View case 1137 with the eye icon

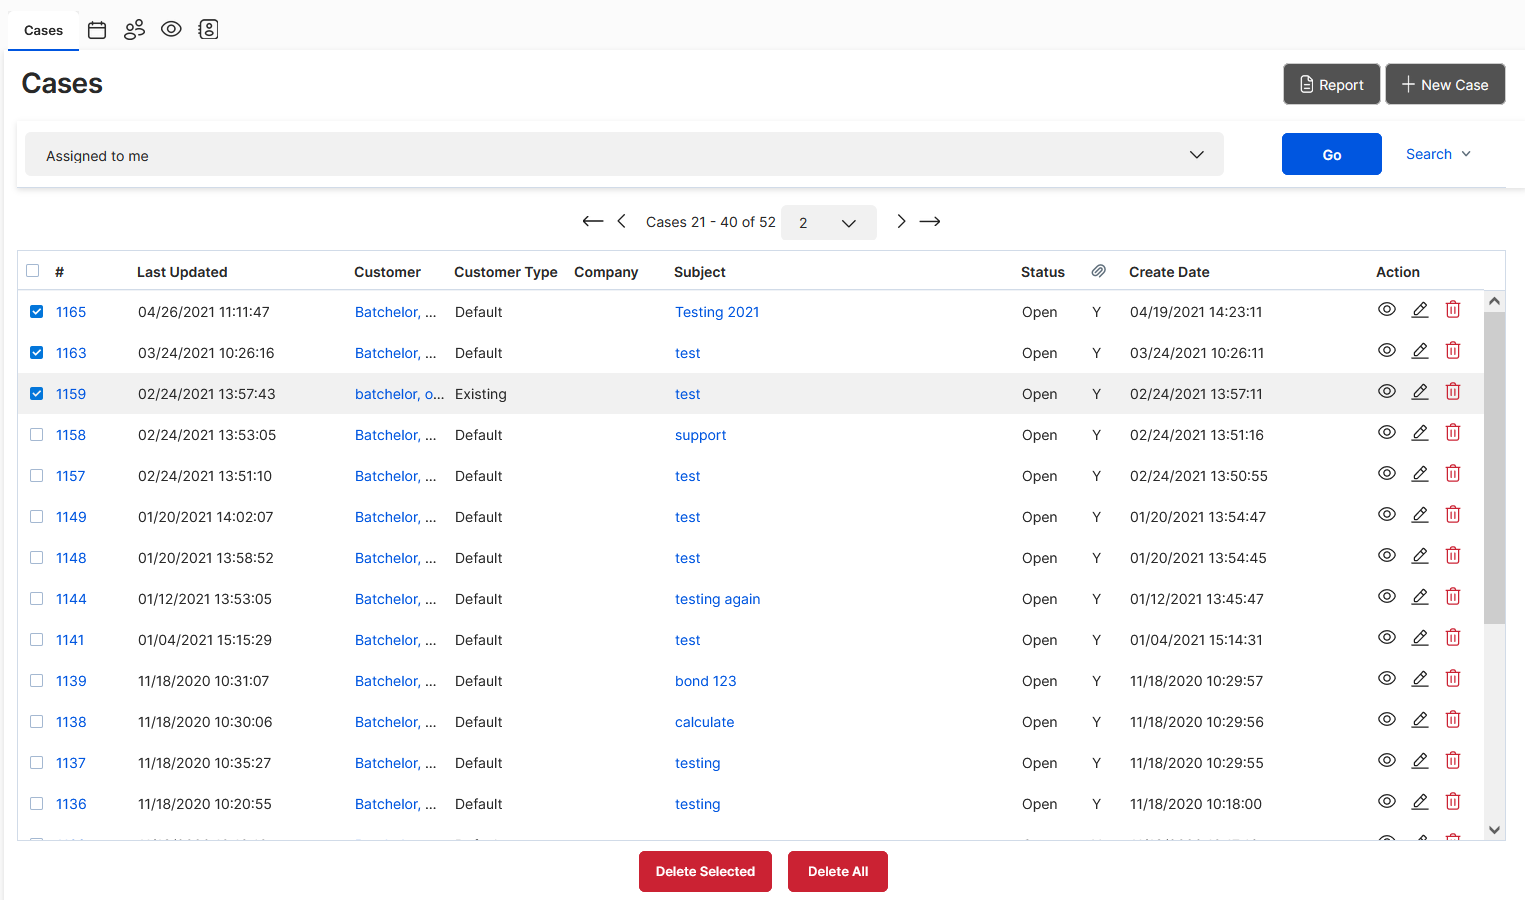coord(1387,761)
